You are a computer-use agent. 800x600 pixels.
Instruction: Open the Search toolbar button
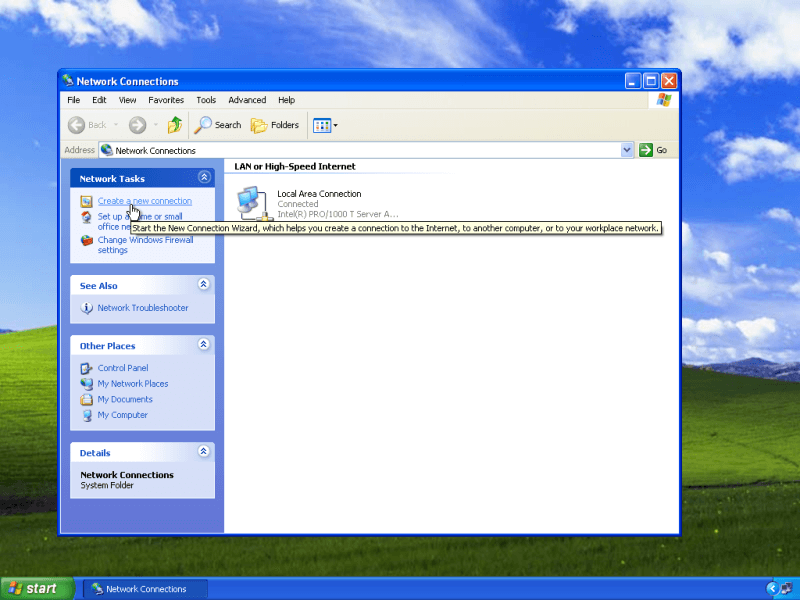click(x=217, y=125)
